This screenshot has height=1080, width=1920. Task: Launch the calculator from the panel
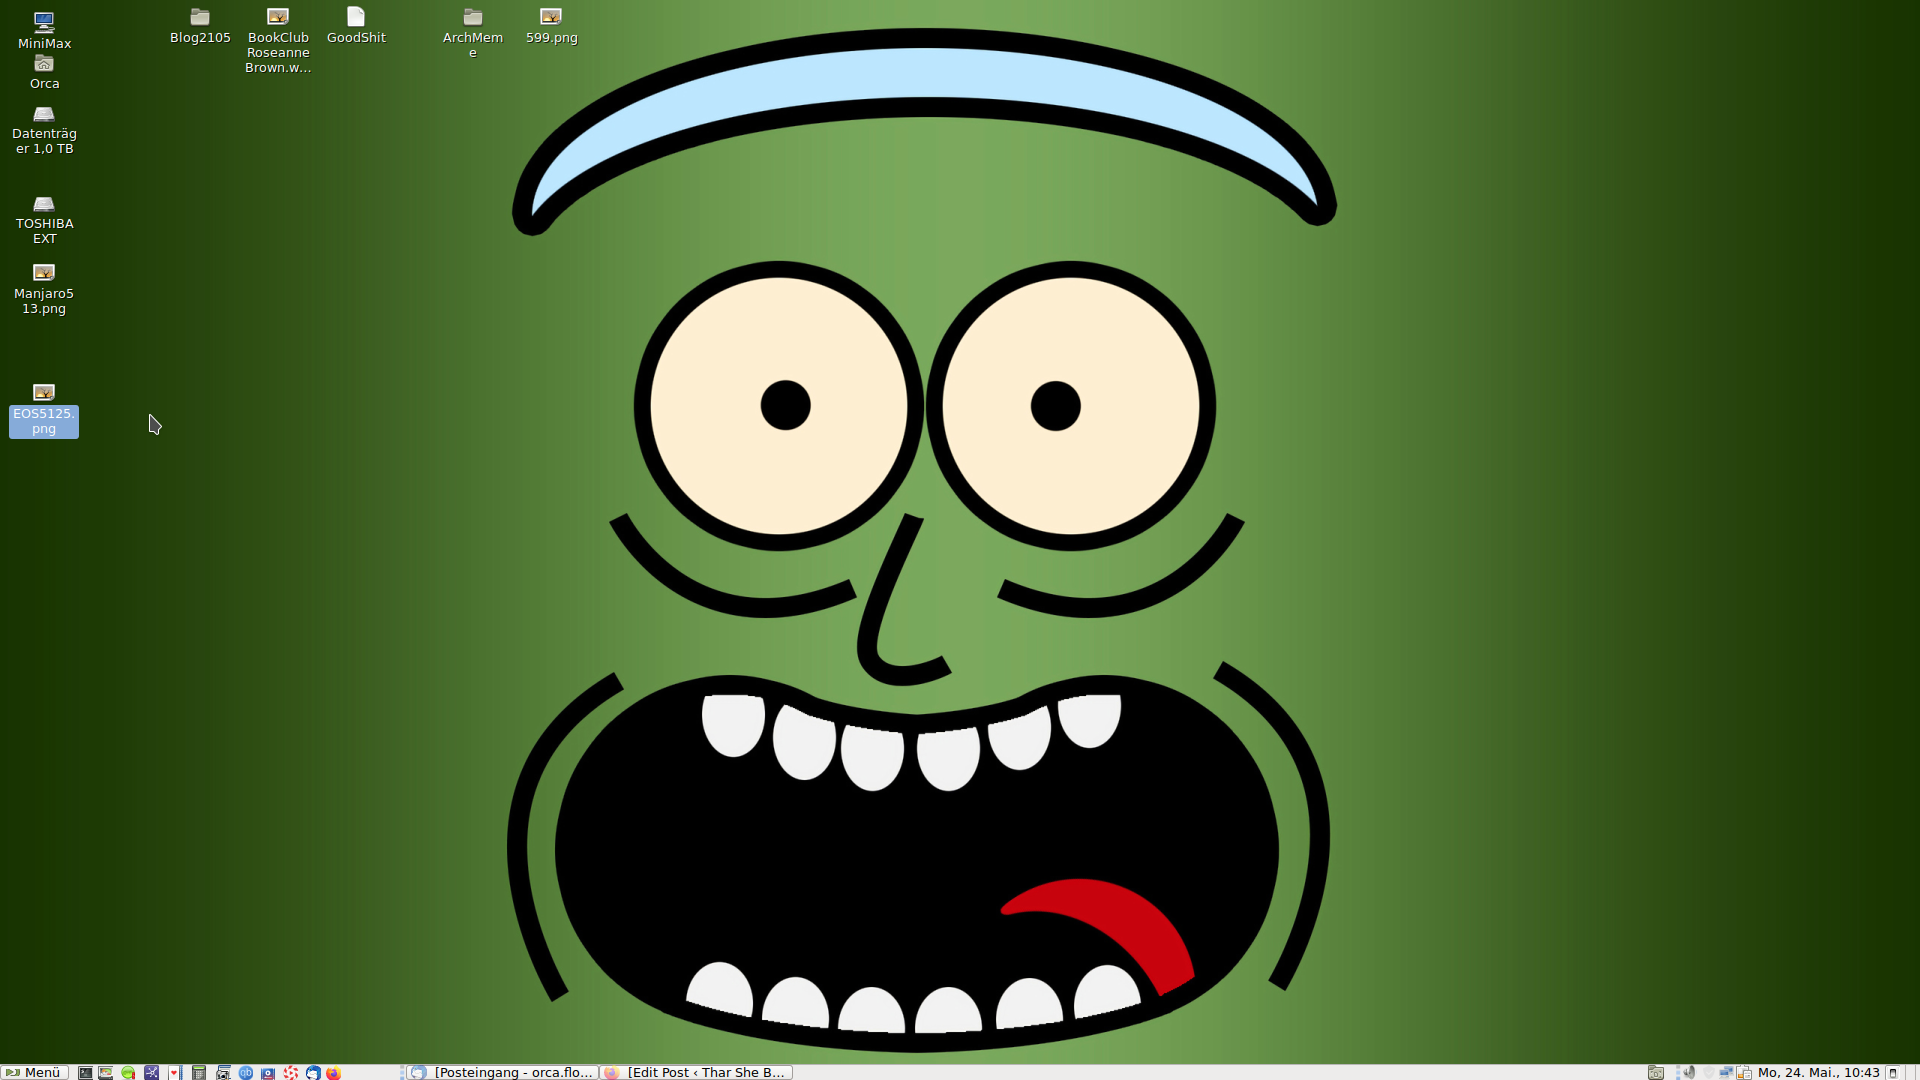(199, 1072)
